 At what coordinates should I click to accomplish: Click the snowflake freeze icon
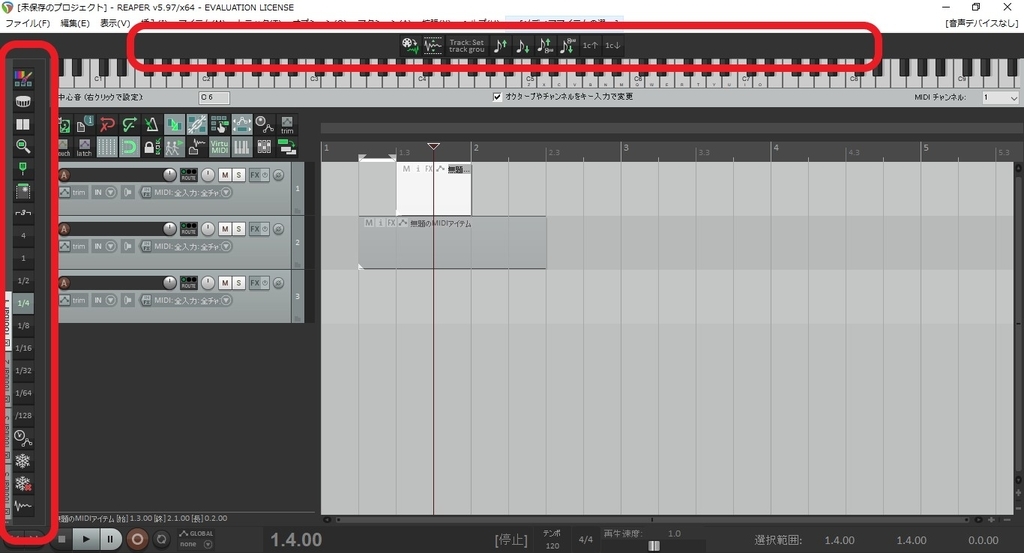point(23,461)
